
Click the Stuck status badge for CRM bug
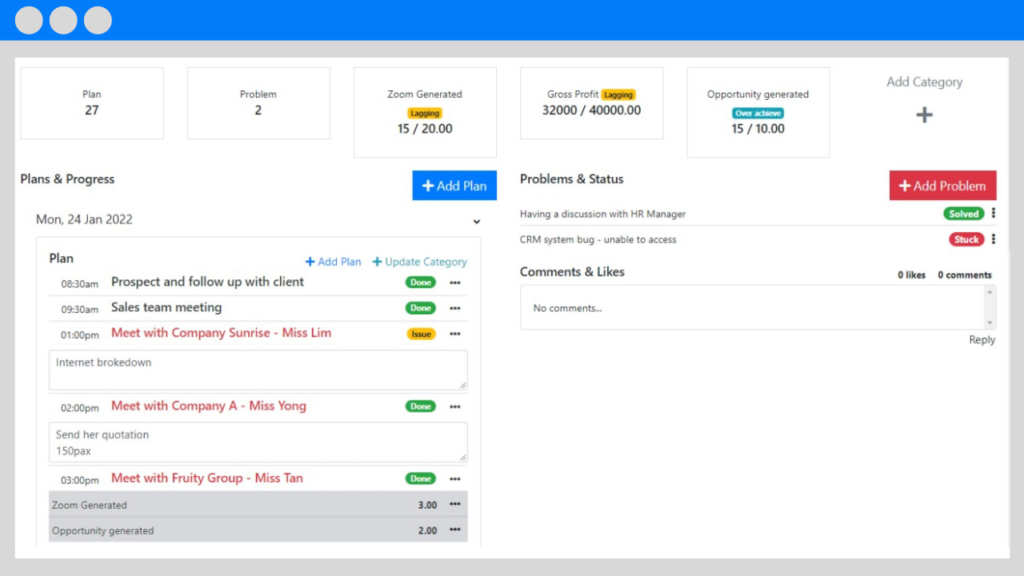click(966, 240)
